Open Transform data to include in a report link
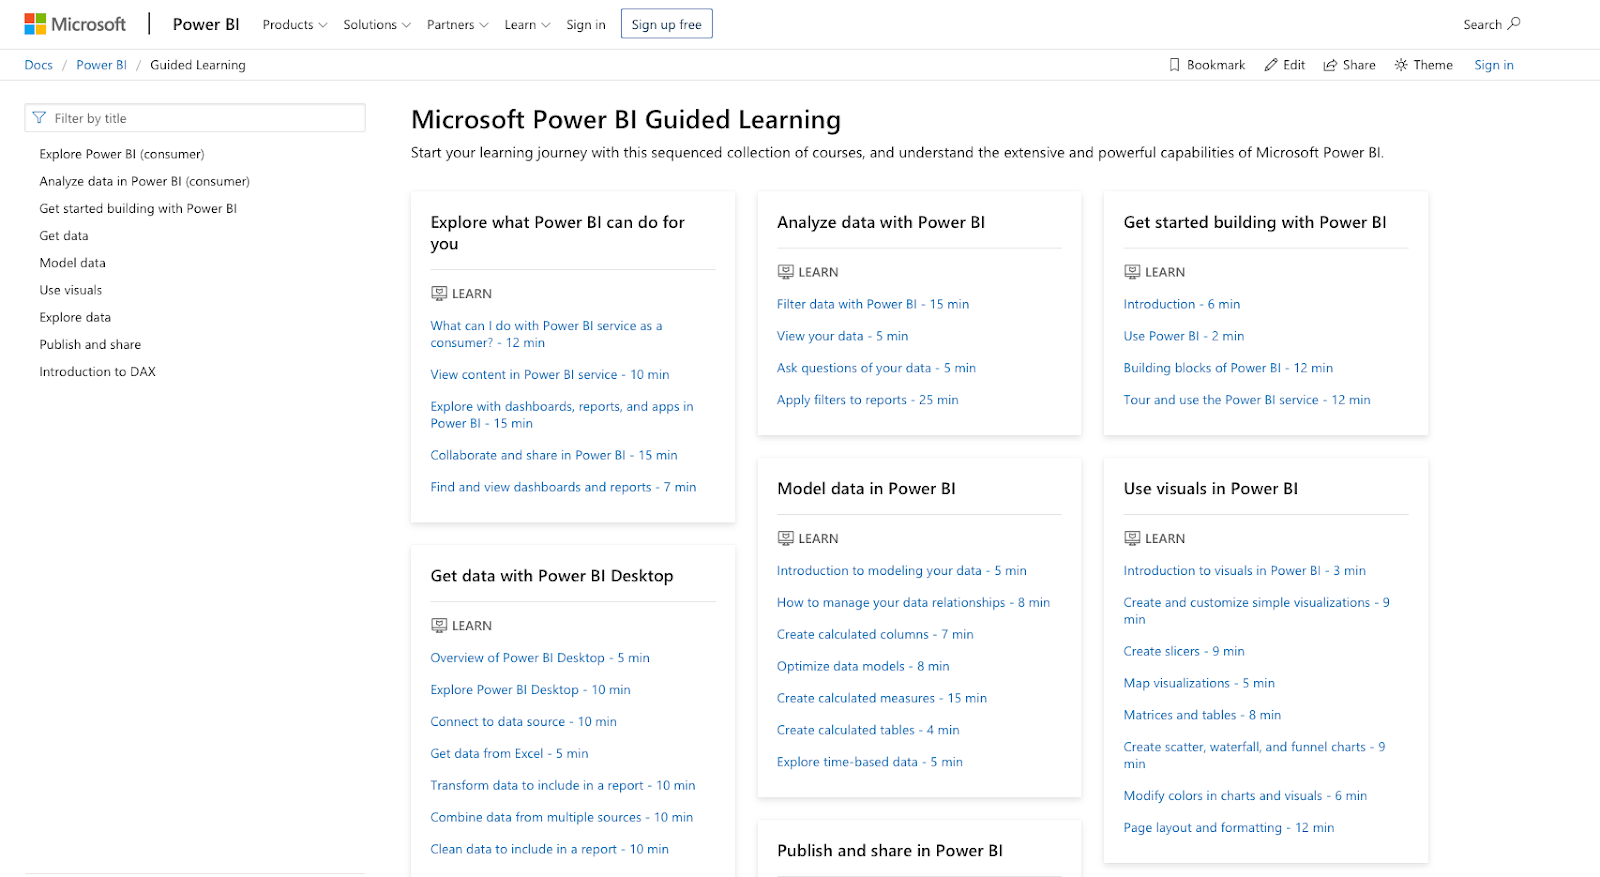 pyautogui.click(x=563, y=786)
